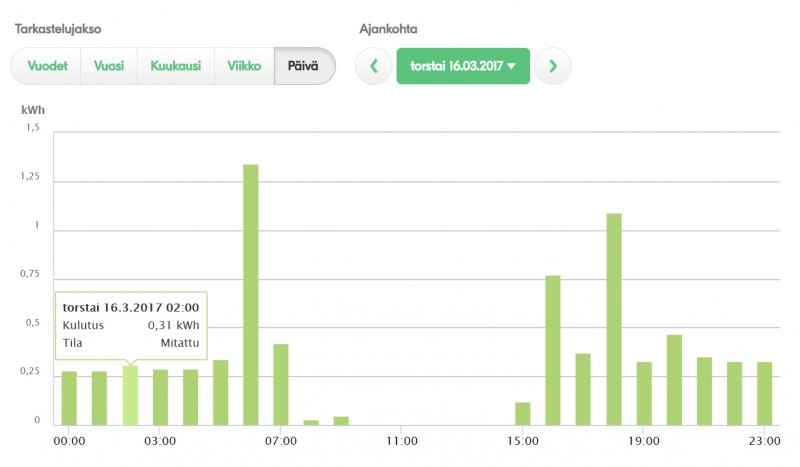800x467 pixels.
Task: Show the Kuukausi period view
Action: point(175,67)
